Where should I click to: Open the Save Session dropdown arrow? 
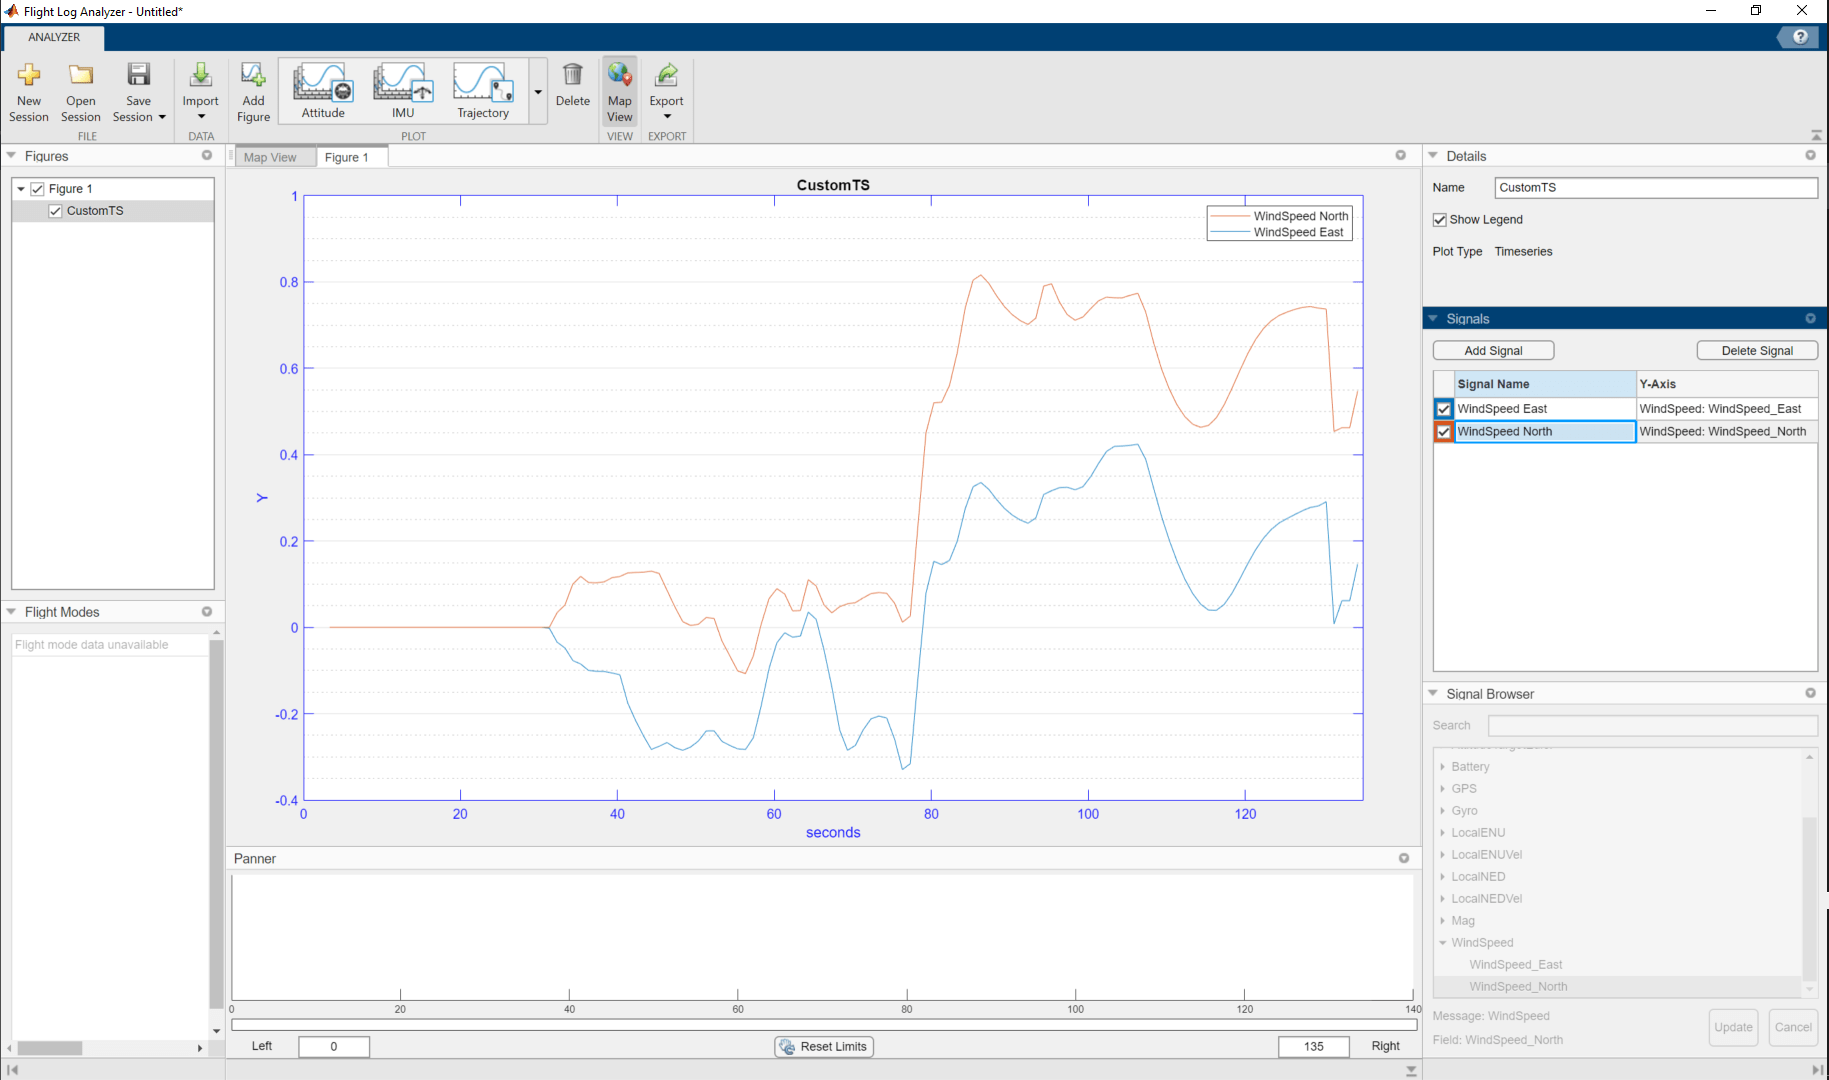(162, 117)
